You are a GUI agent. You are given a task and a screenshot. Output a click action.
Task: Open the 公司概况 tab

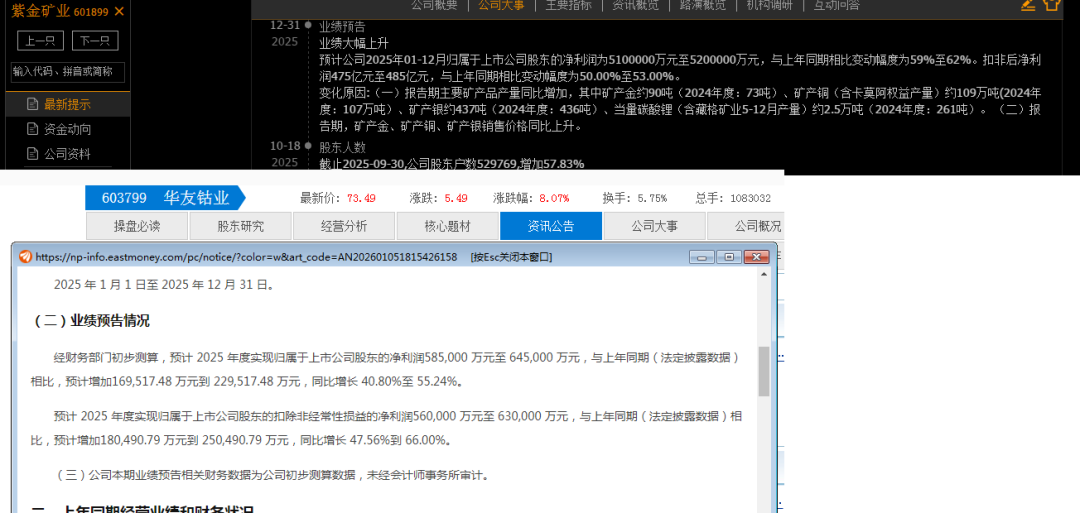(x=746, y=226)
